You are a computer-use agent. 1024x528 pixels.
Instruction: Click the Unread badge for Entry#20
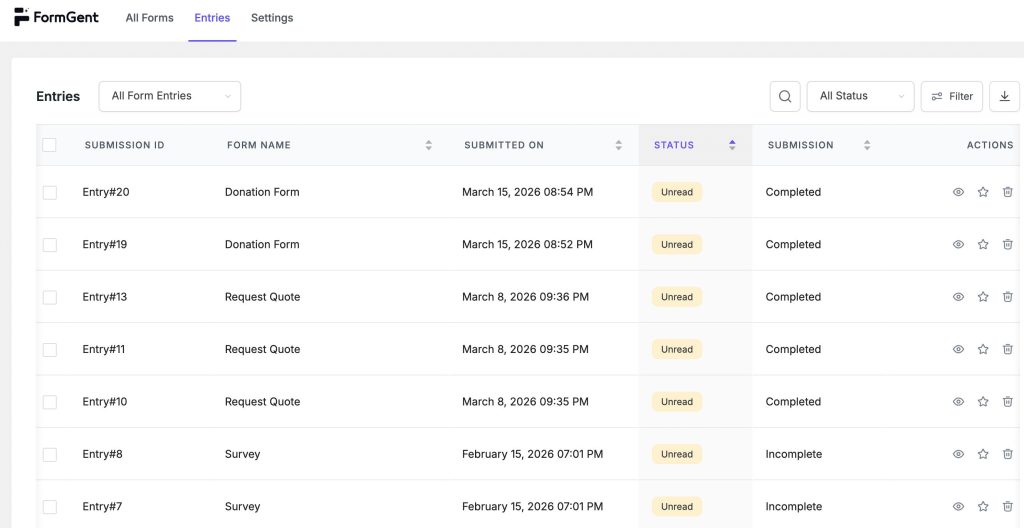click(677, 192)
